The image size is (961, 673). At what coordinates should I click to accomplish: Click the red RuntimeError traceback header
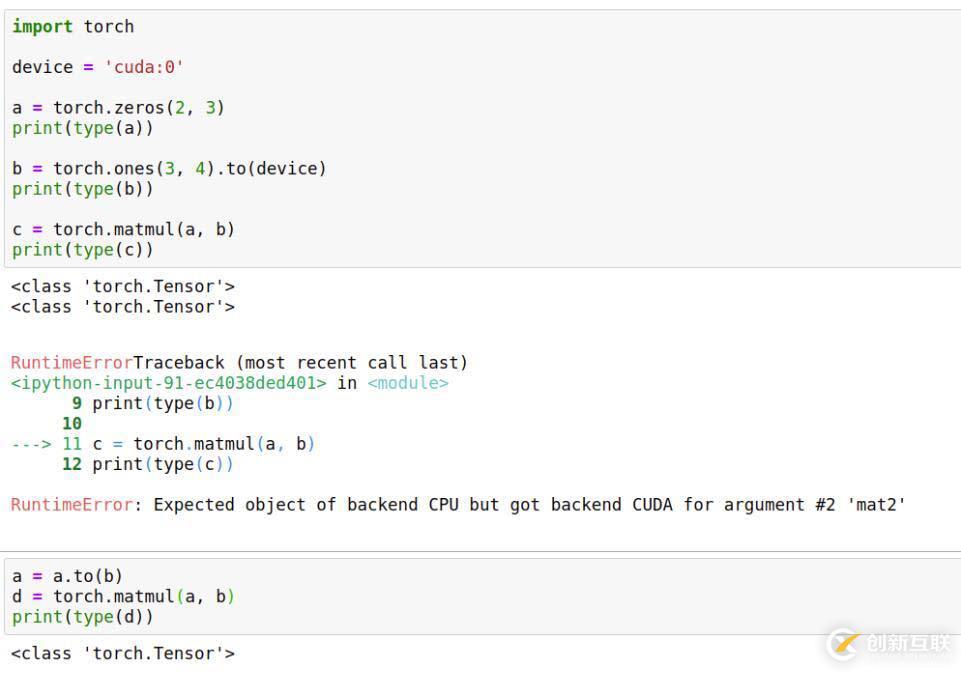[x=71, y=362]
